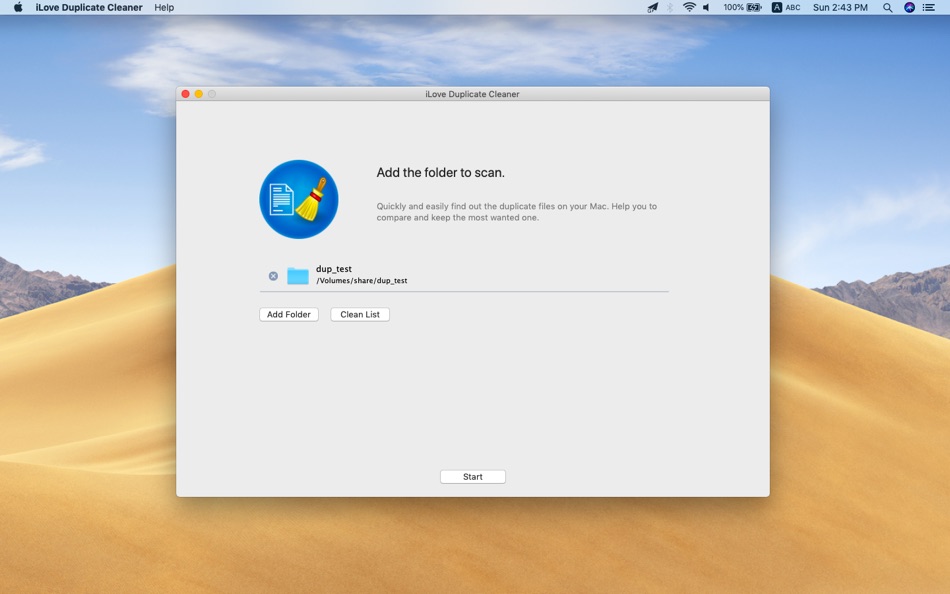Image resolution: width=950 pixels, height=594 pixels.
Task: Click the broom app logo icon
Action: (x=299, y=199)
